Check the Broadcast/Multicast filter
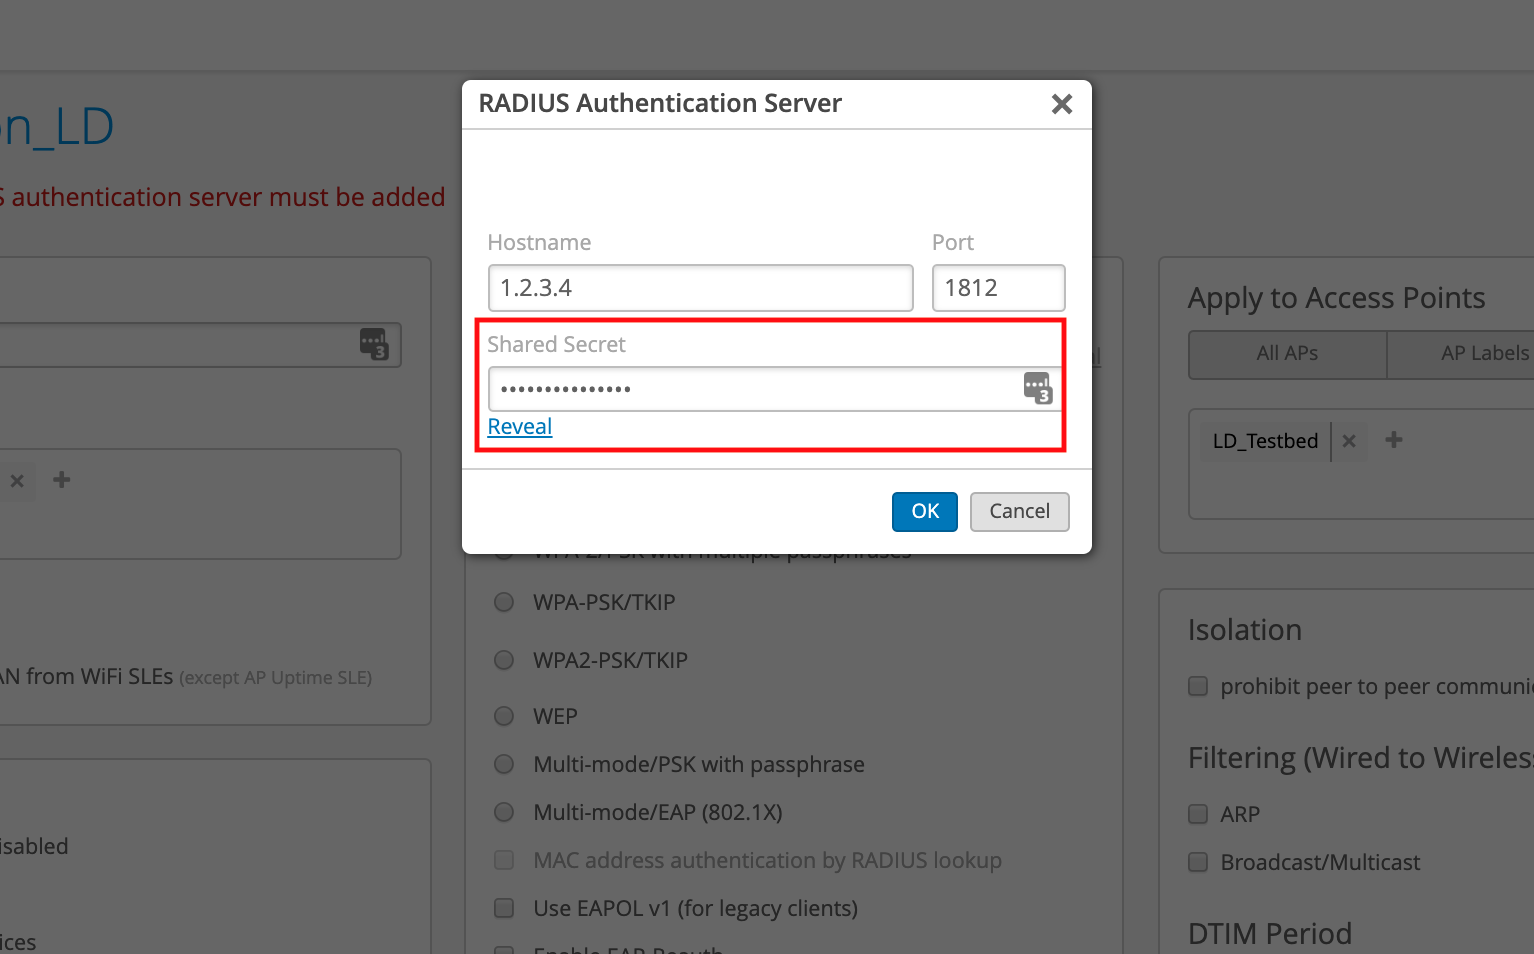This screenshot has height=954, width=1534. click(x=1198, y=862)
